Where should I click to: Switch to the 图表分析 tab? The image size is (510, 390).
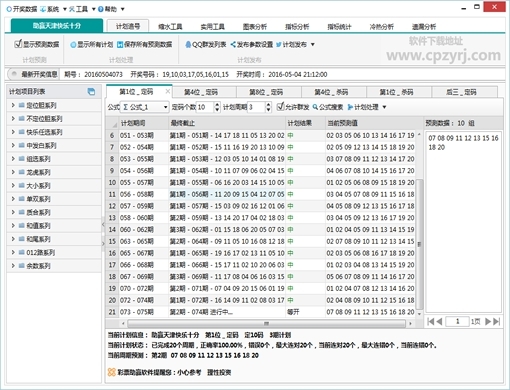[x=255, y=27]
